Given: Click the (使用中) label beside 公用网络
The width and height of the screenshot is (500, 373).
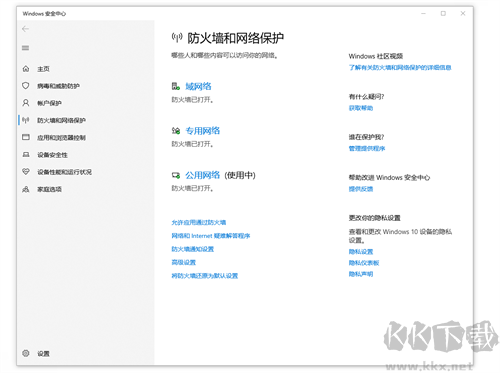Looking at the screenshot, I should 240,175.
